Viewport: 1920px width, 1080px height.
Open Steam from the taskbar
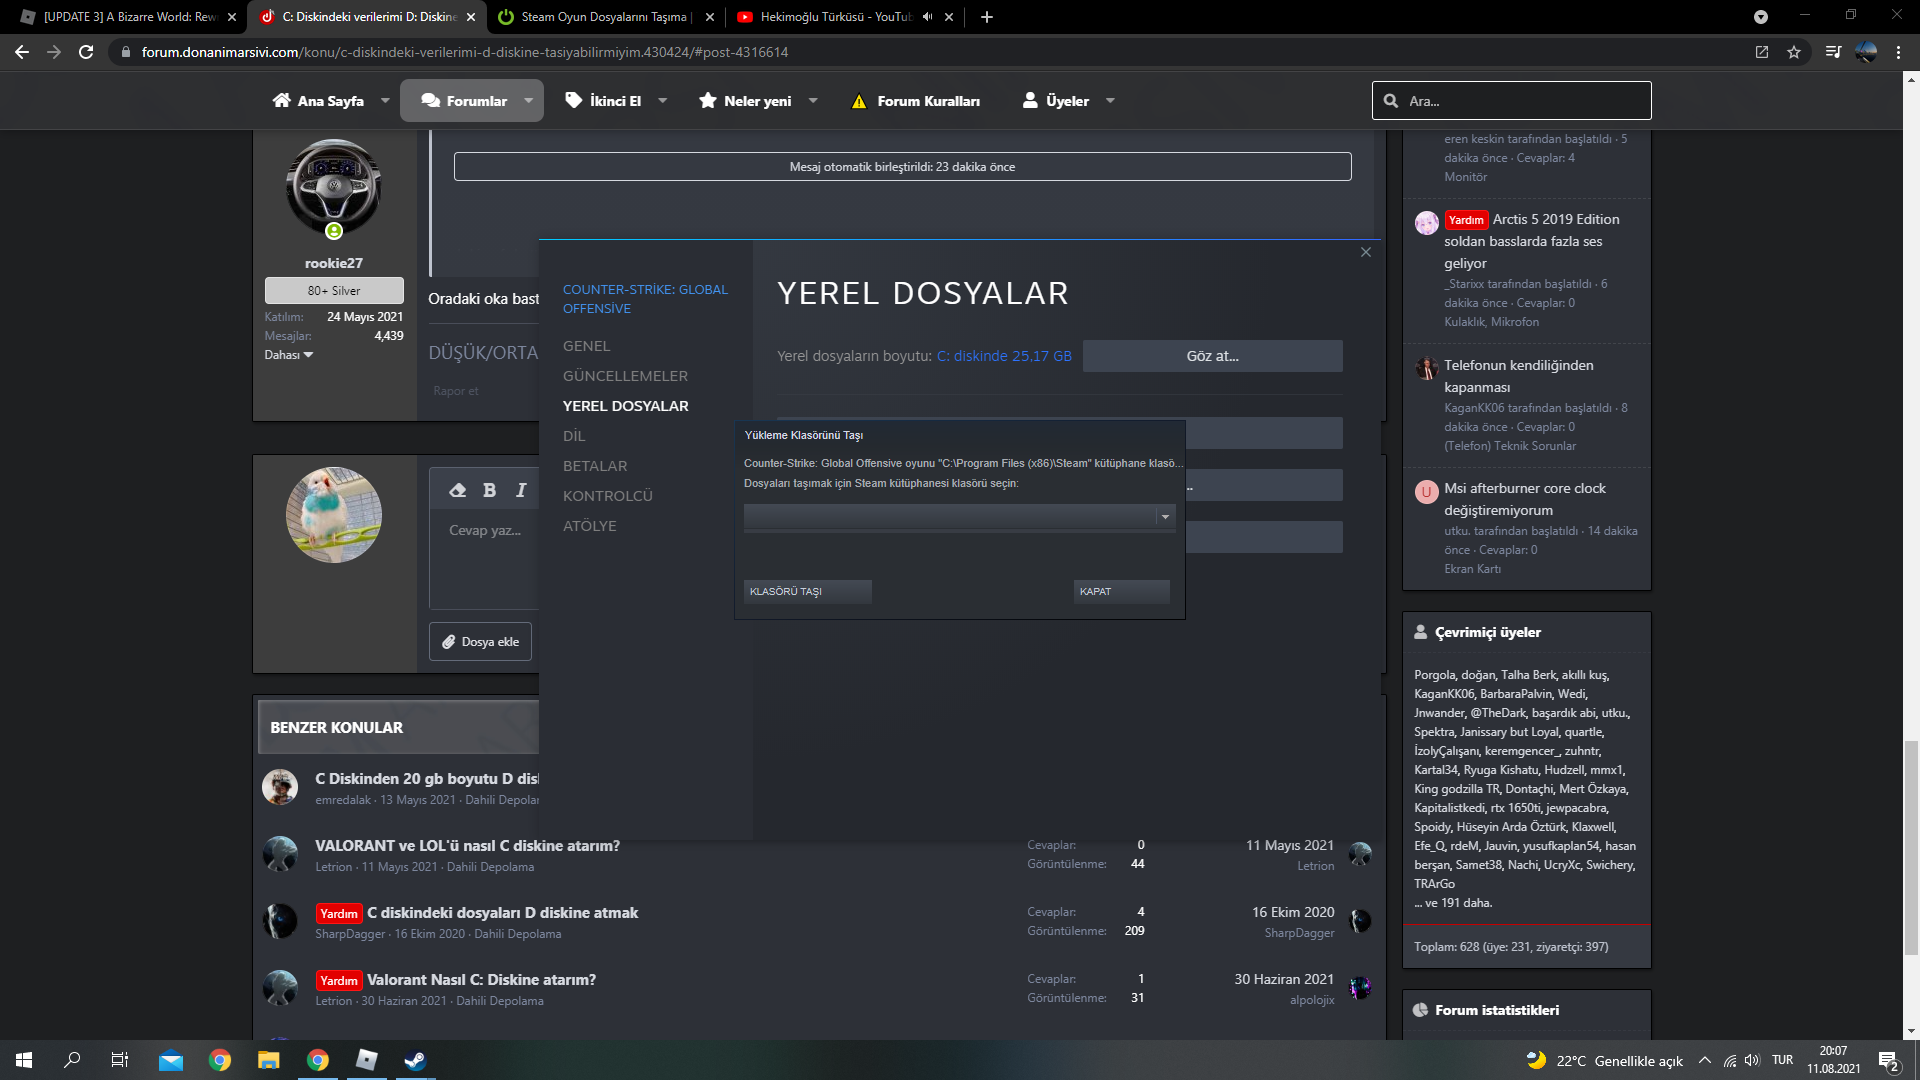coord(415,1060)
